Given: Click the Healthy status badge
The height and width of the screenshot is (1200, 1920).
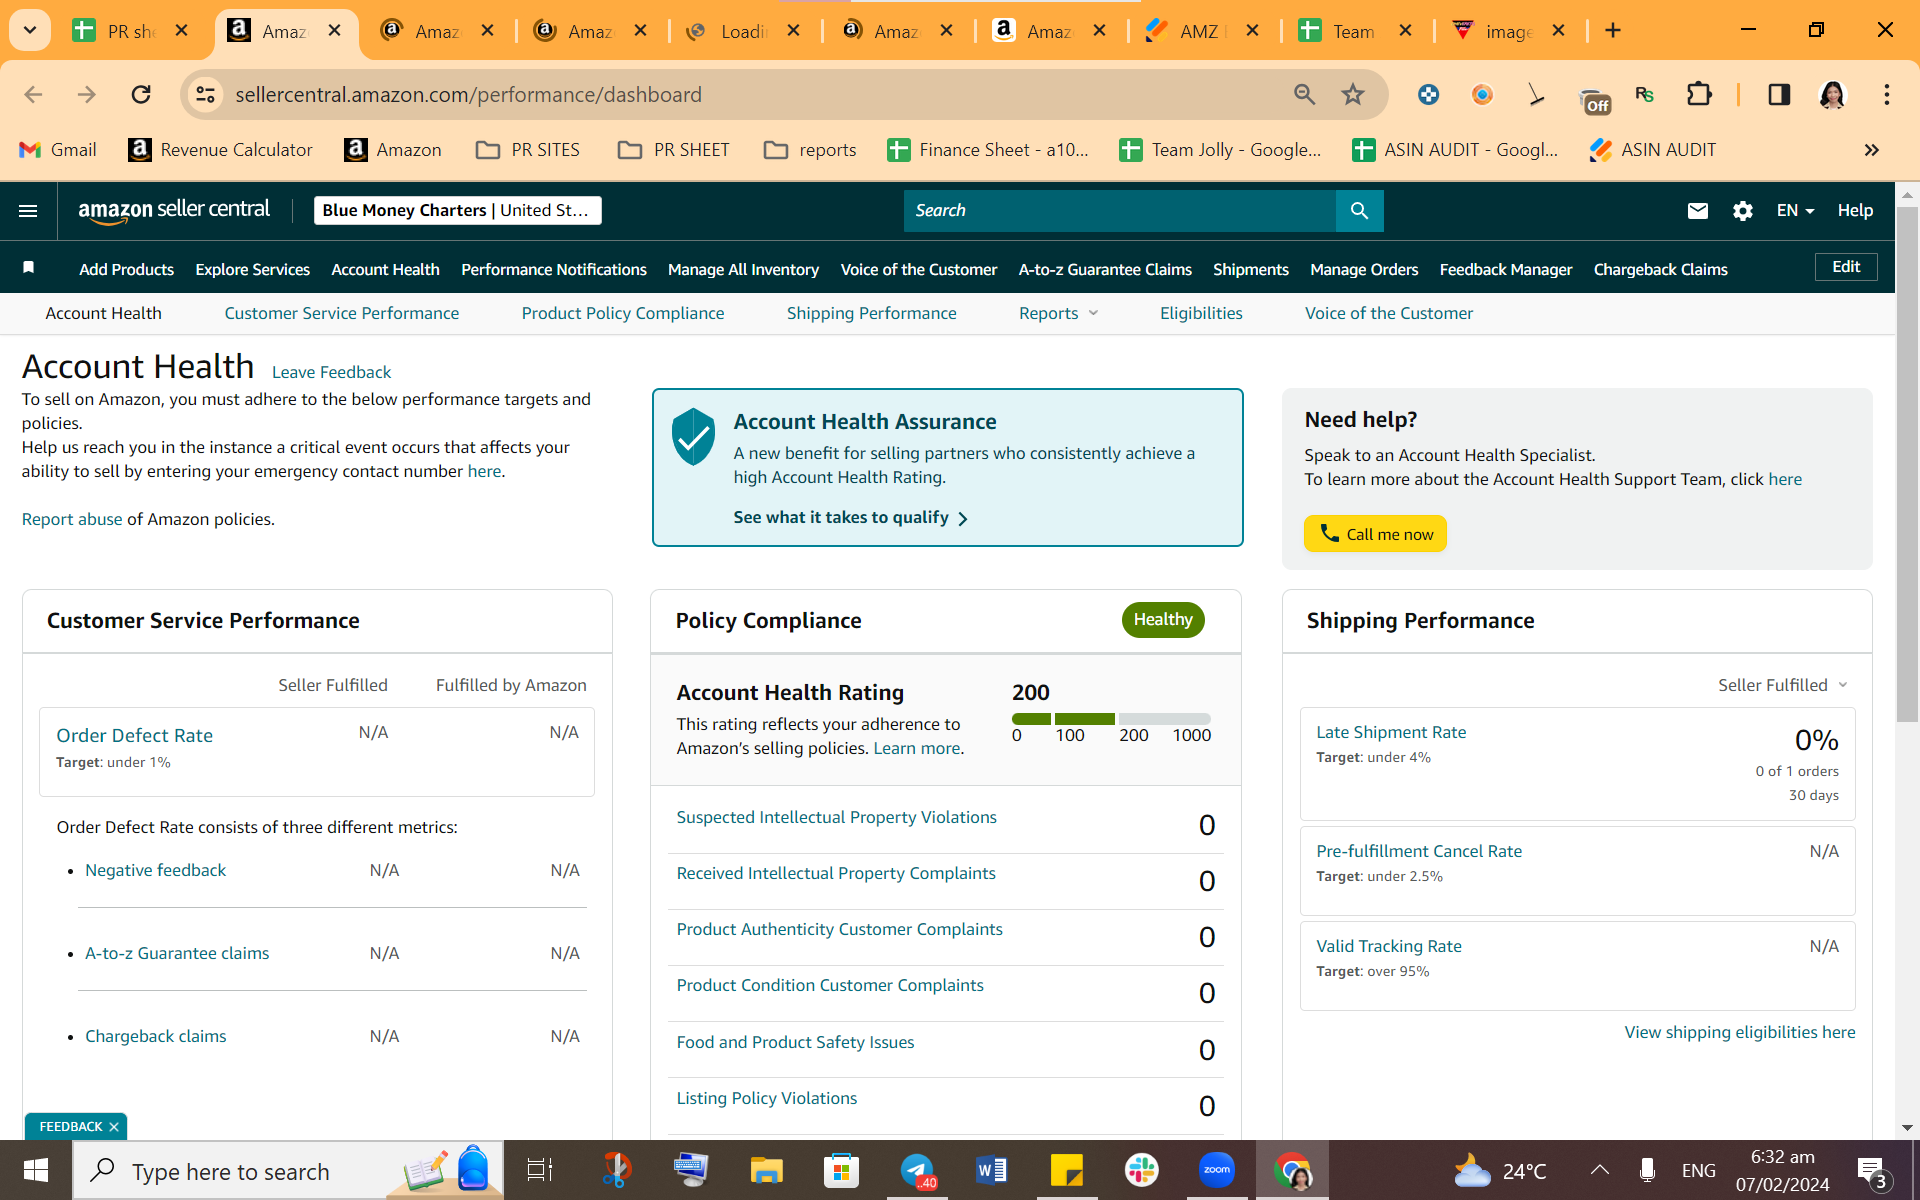Looking at the screenshot, I should (x=1162, y=620).
